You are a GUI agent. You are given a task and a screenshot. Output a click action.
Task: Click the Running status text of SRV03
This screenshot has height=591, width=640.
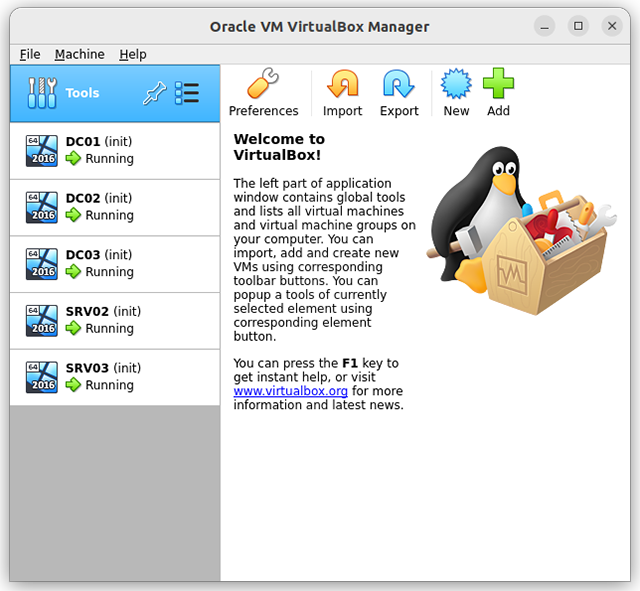pos(109,385)
